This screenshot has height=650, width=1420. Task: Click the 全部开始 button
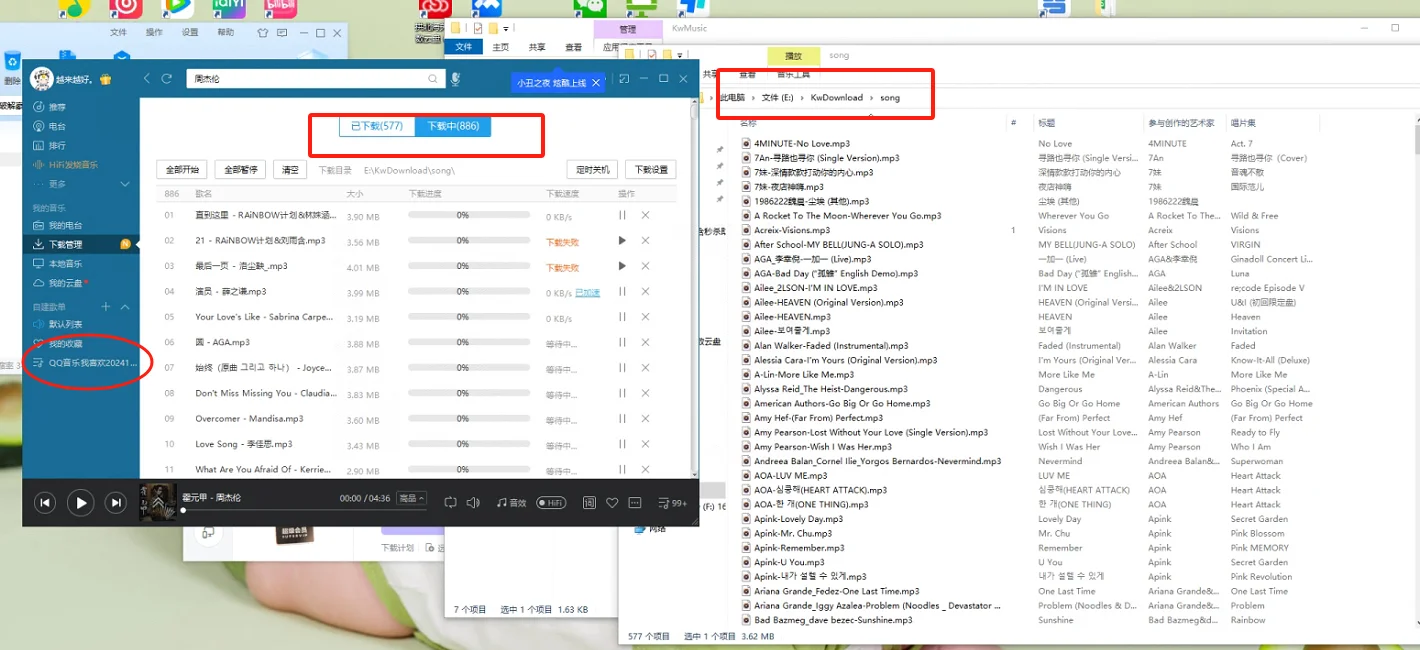(x=182, y=170)
